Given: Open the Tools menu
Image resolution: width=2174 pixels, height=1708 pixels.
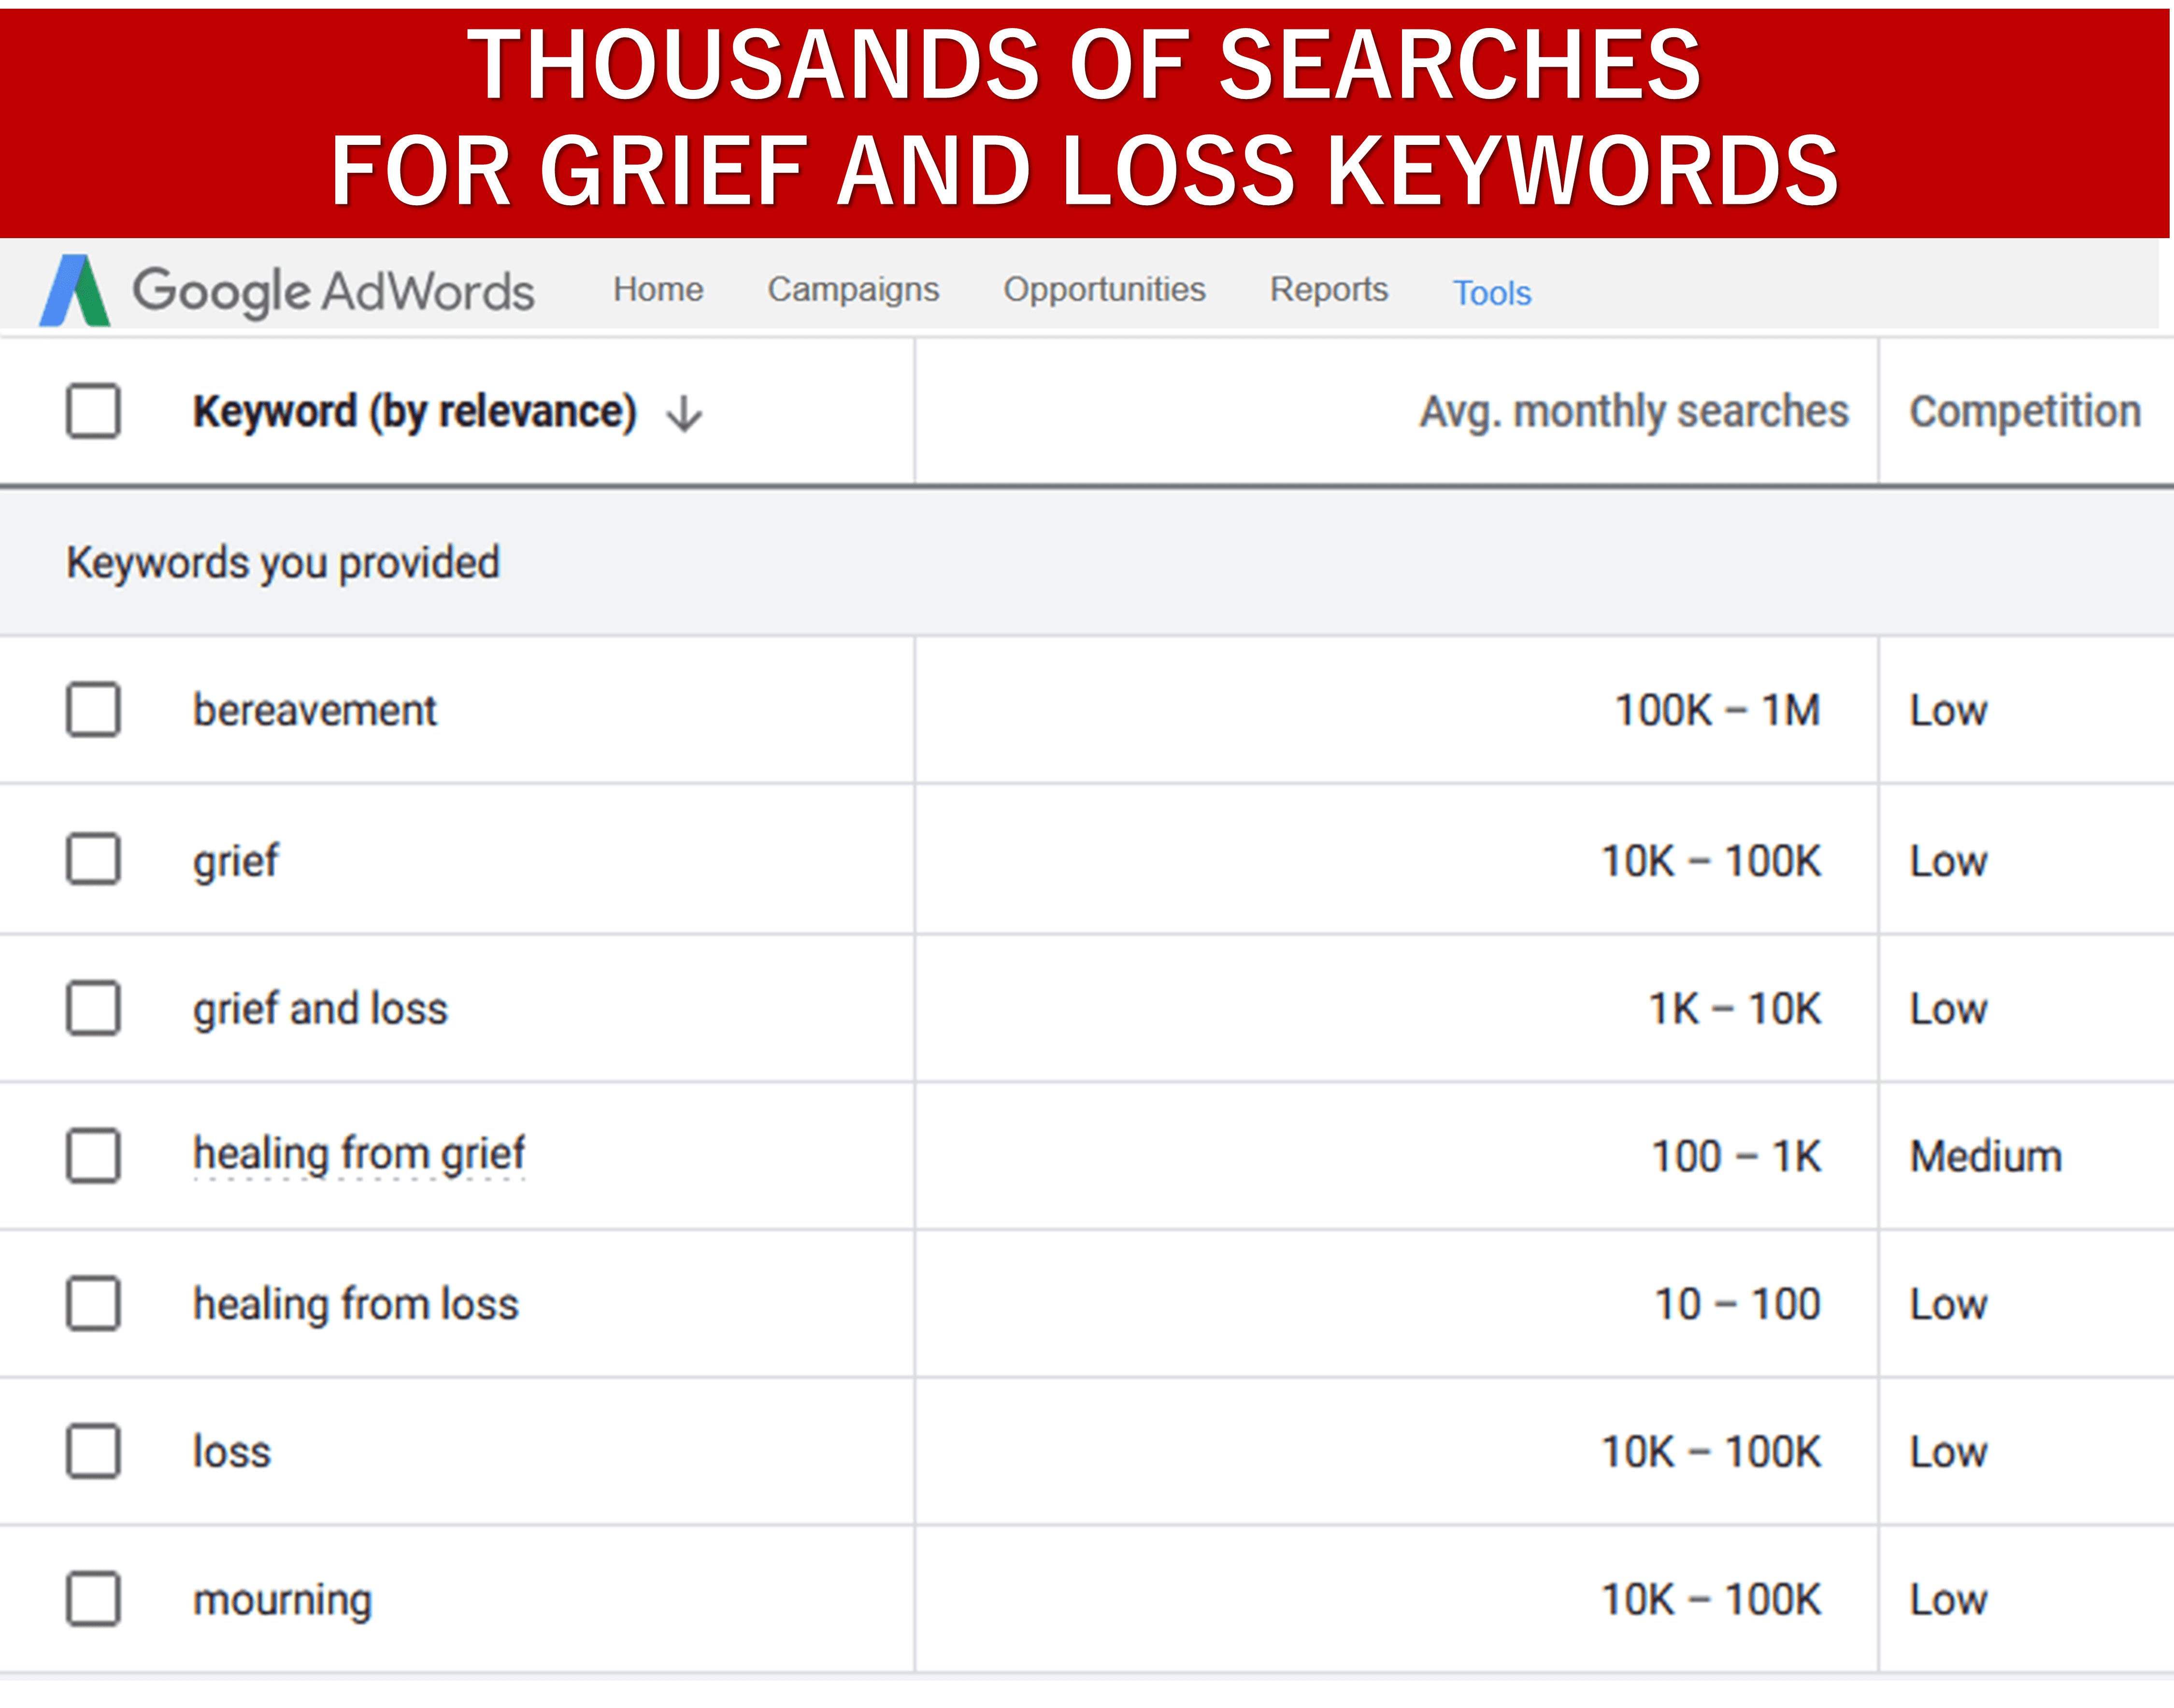Looking at the screenshot, I should coord(1492,293).
